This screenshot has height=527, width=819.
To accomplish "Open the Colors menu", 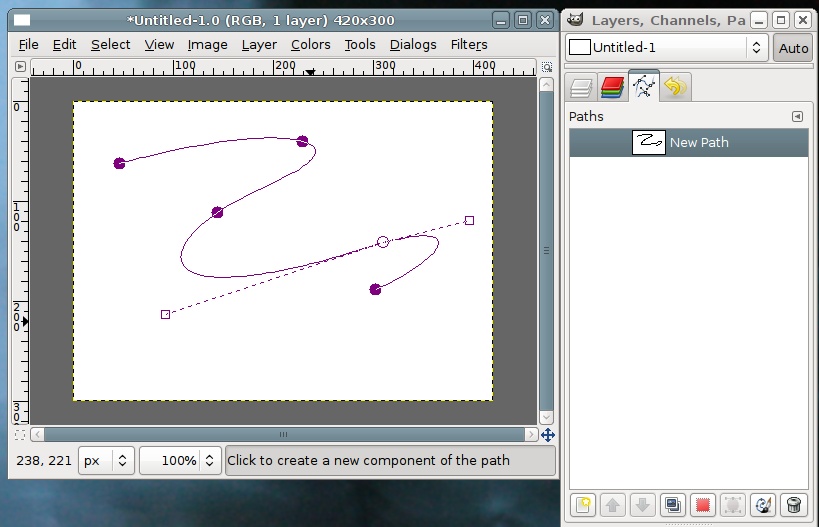I will pos(310,45).
